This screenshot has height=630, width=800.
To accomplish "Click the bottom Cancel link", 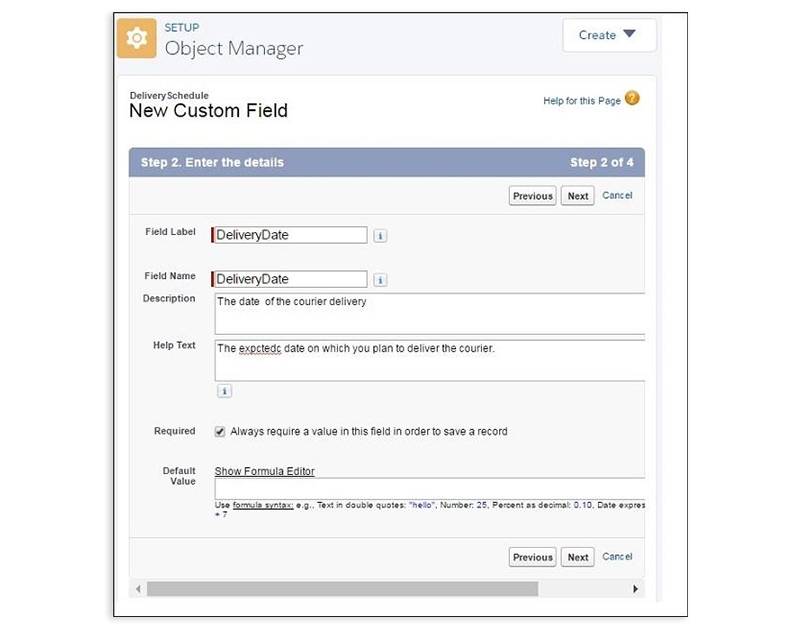I will click(617, 557).
